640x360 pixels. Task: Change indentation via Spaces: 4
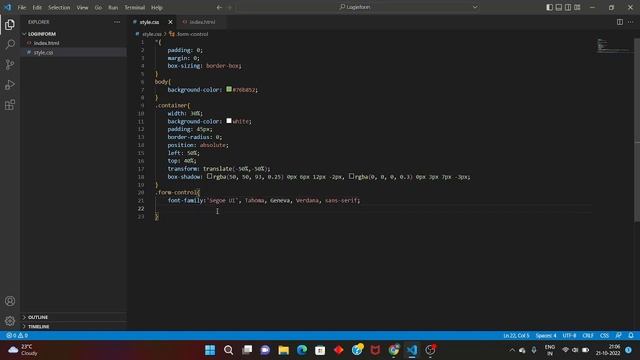(546, 336)
